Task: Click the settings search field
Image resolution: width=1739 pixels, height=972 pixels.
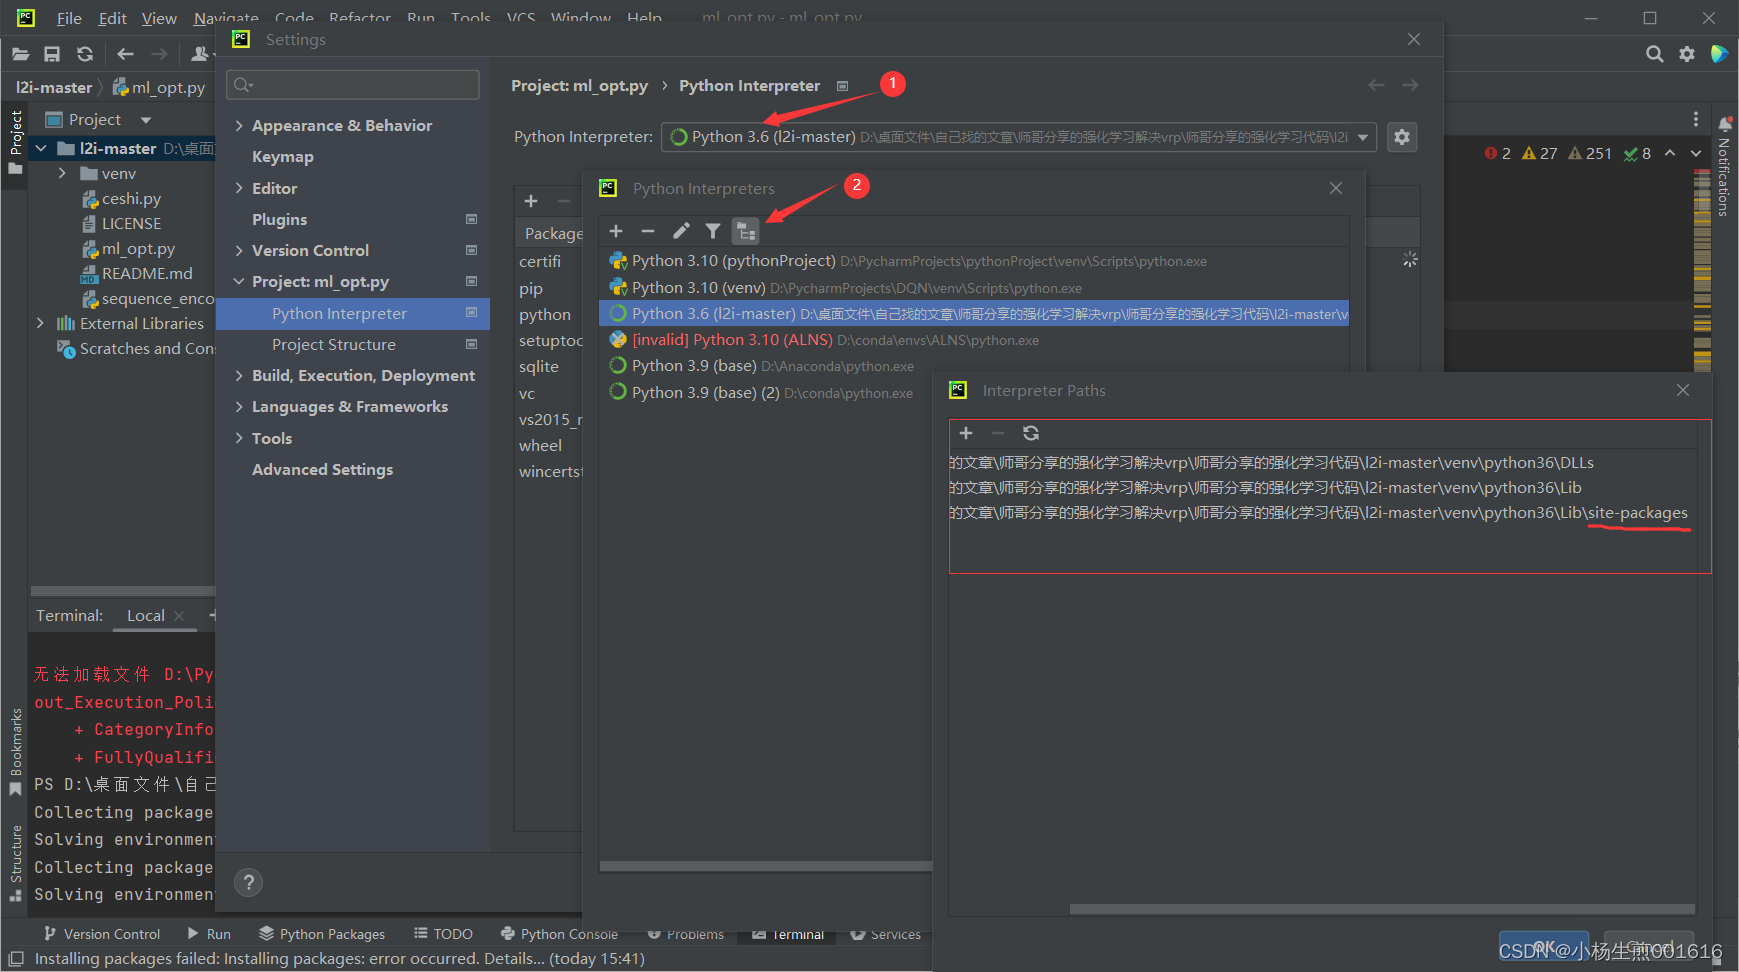Action: tap(353, 85)
